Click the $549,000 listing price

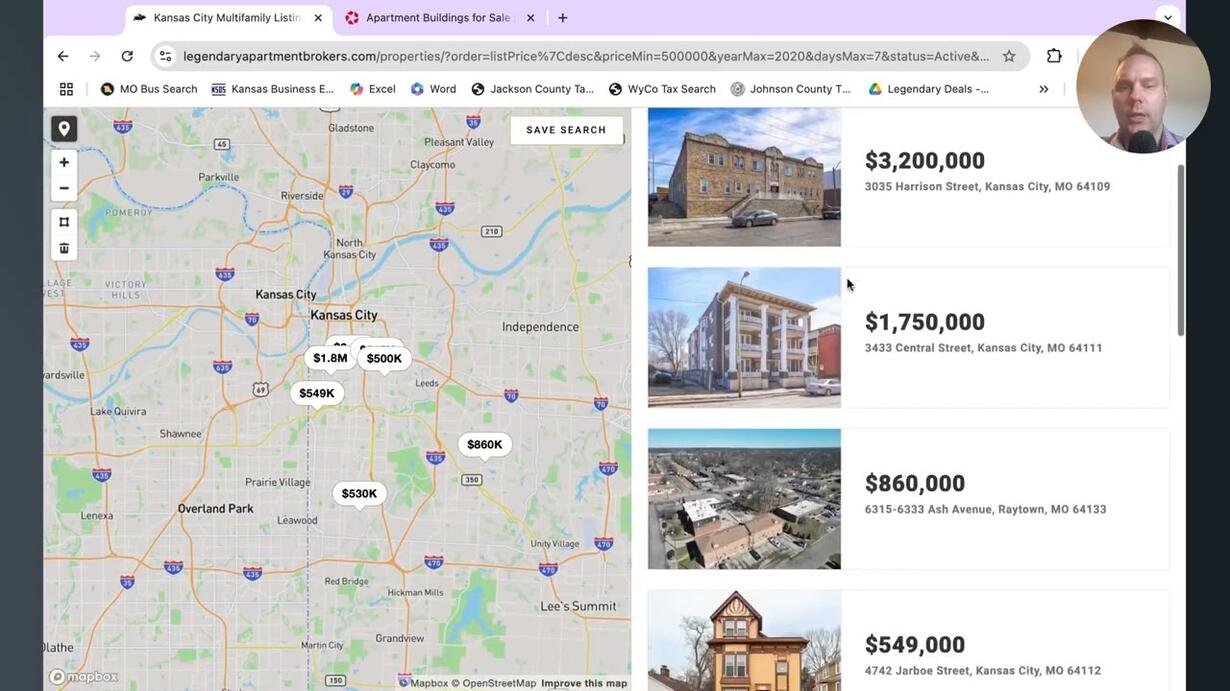tap(915, 645)
